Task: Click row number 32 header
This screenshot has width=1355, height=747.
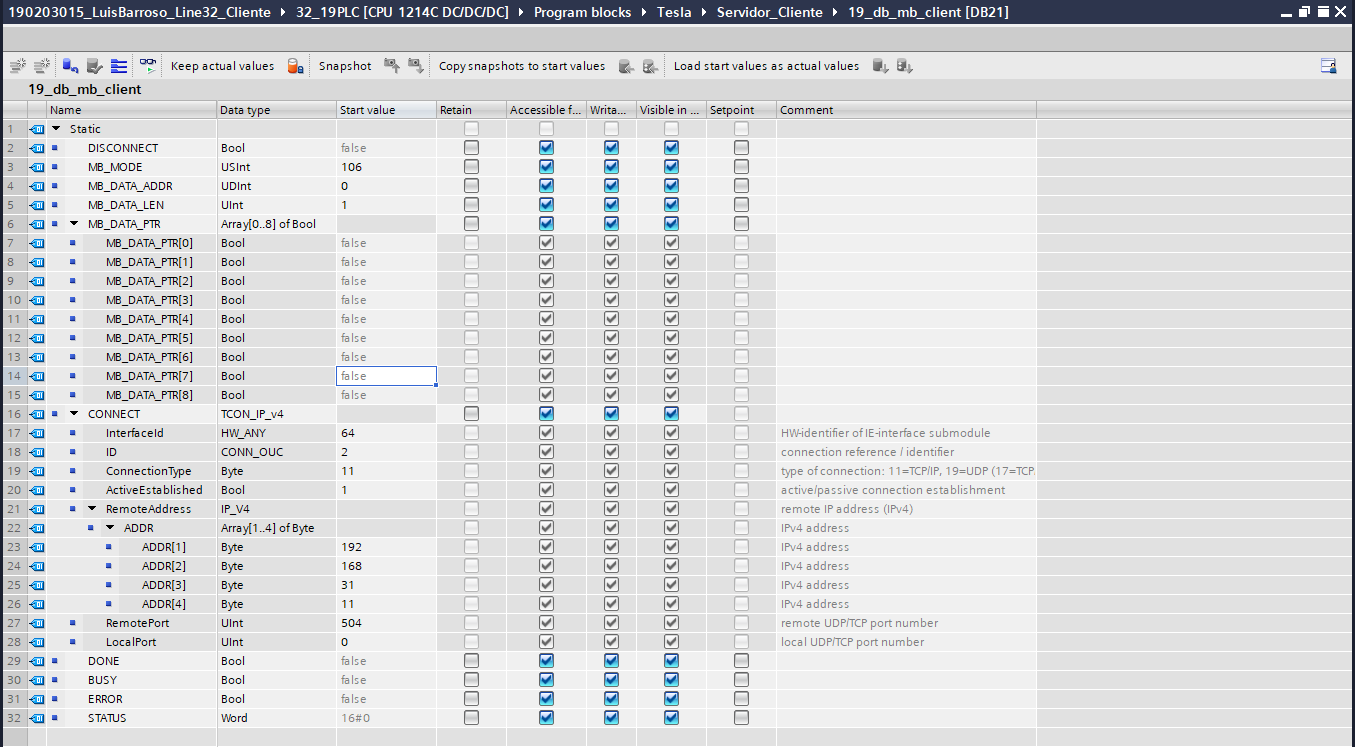Action: 13,718
